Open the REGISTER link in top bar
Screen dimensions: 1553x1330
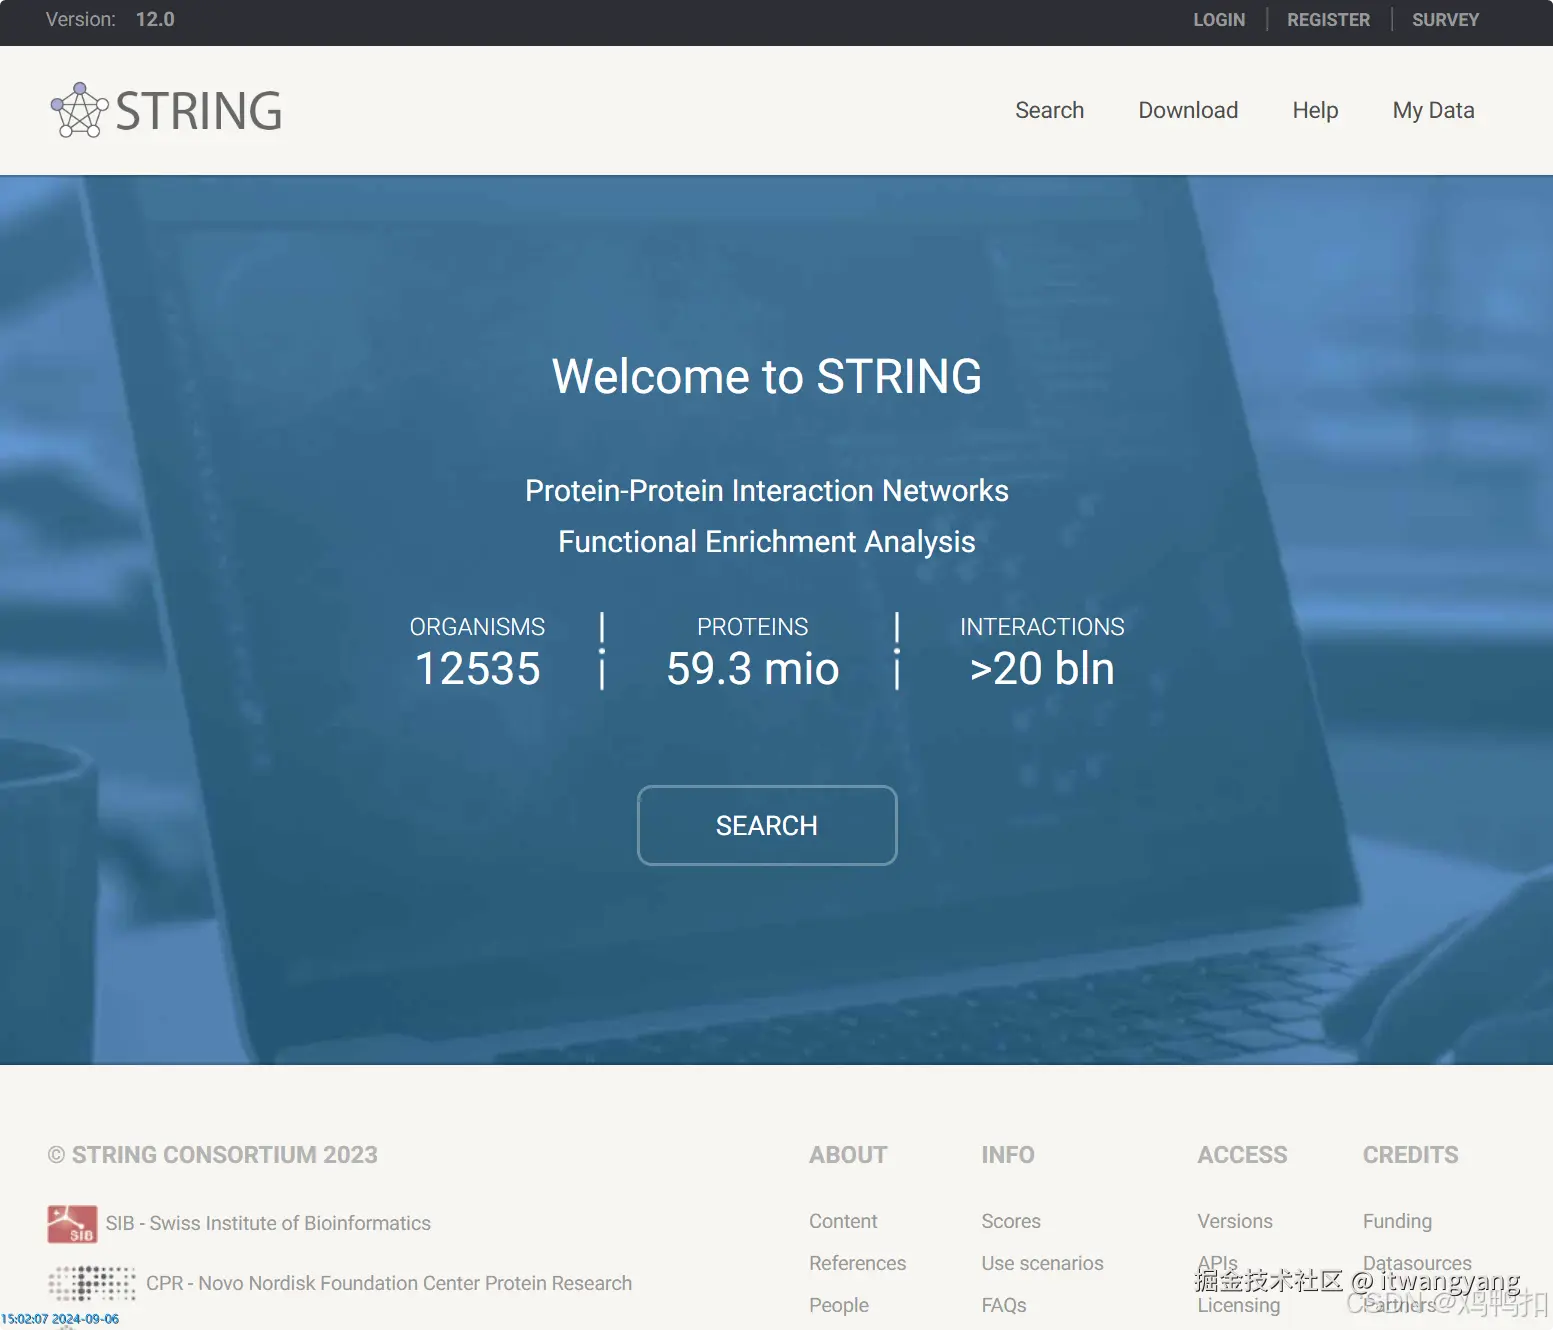(x=1328, y=20)
